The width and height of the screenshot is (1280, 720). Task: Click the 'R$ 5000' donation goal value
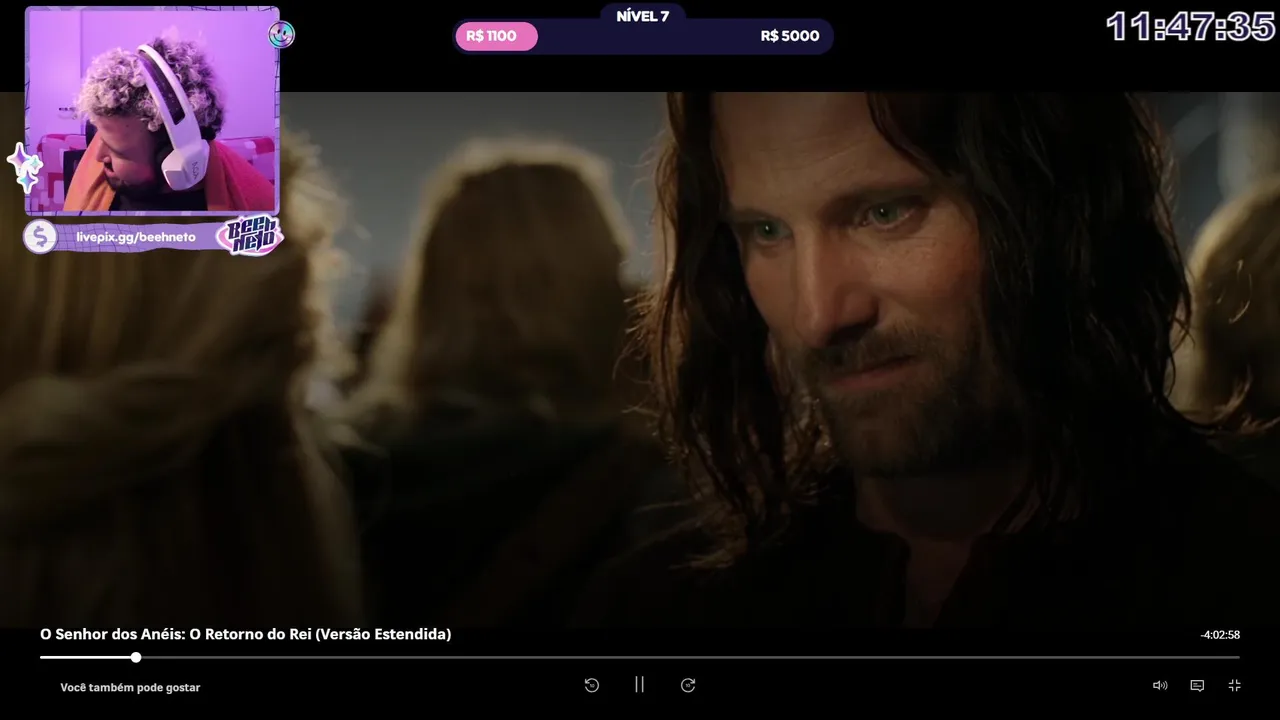click(789, 36)
